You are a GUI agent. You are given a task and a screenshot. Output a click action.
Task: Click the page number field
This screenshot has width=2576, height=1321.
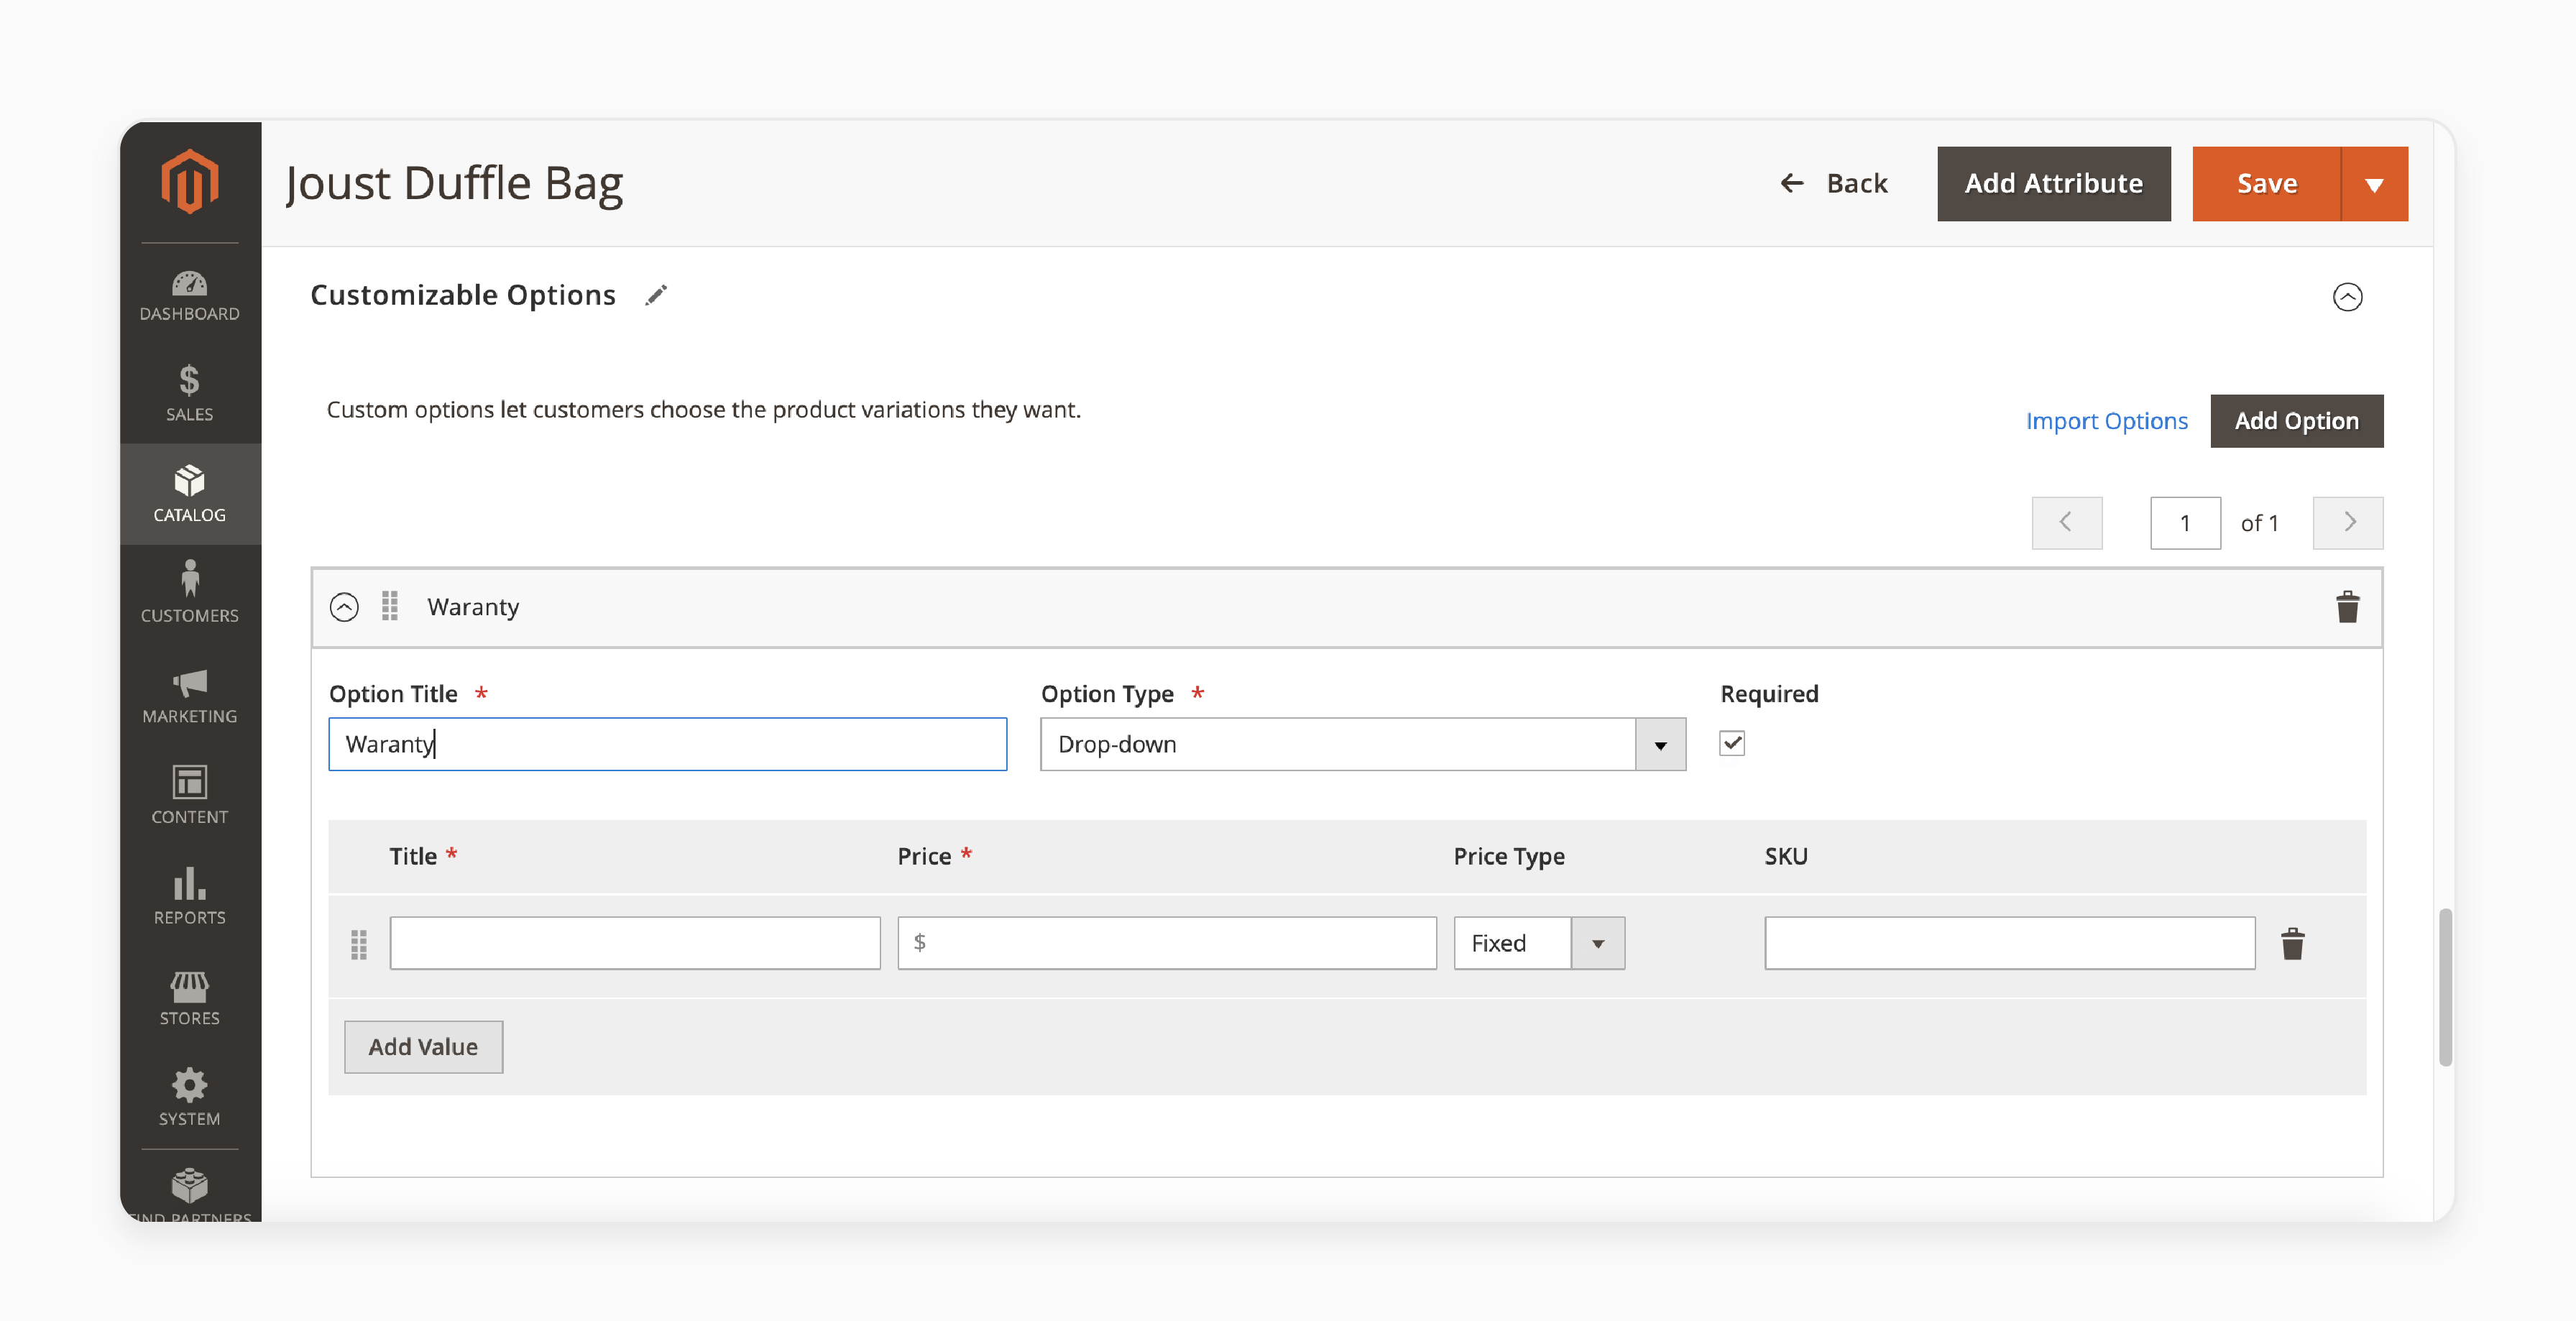pos(2185,522)
